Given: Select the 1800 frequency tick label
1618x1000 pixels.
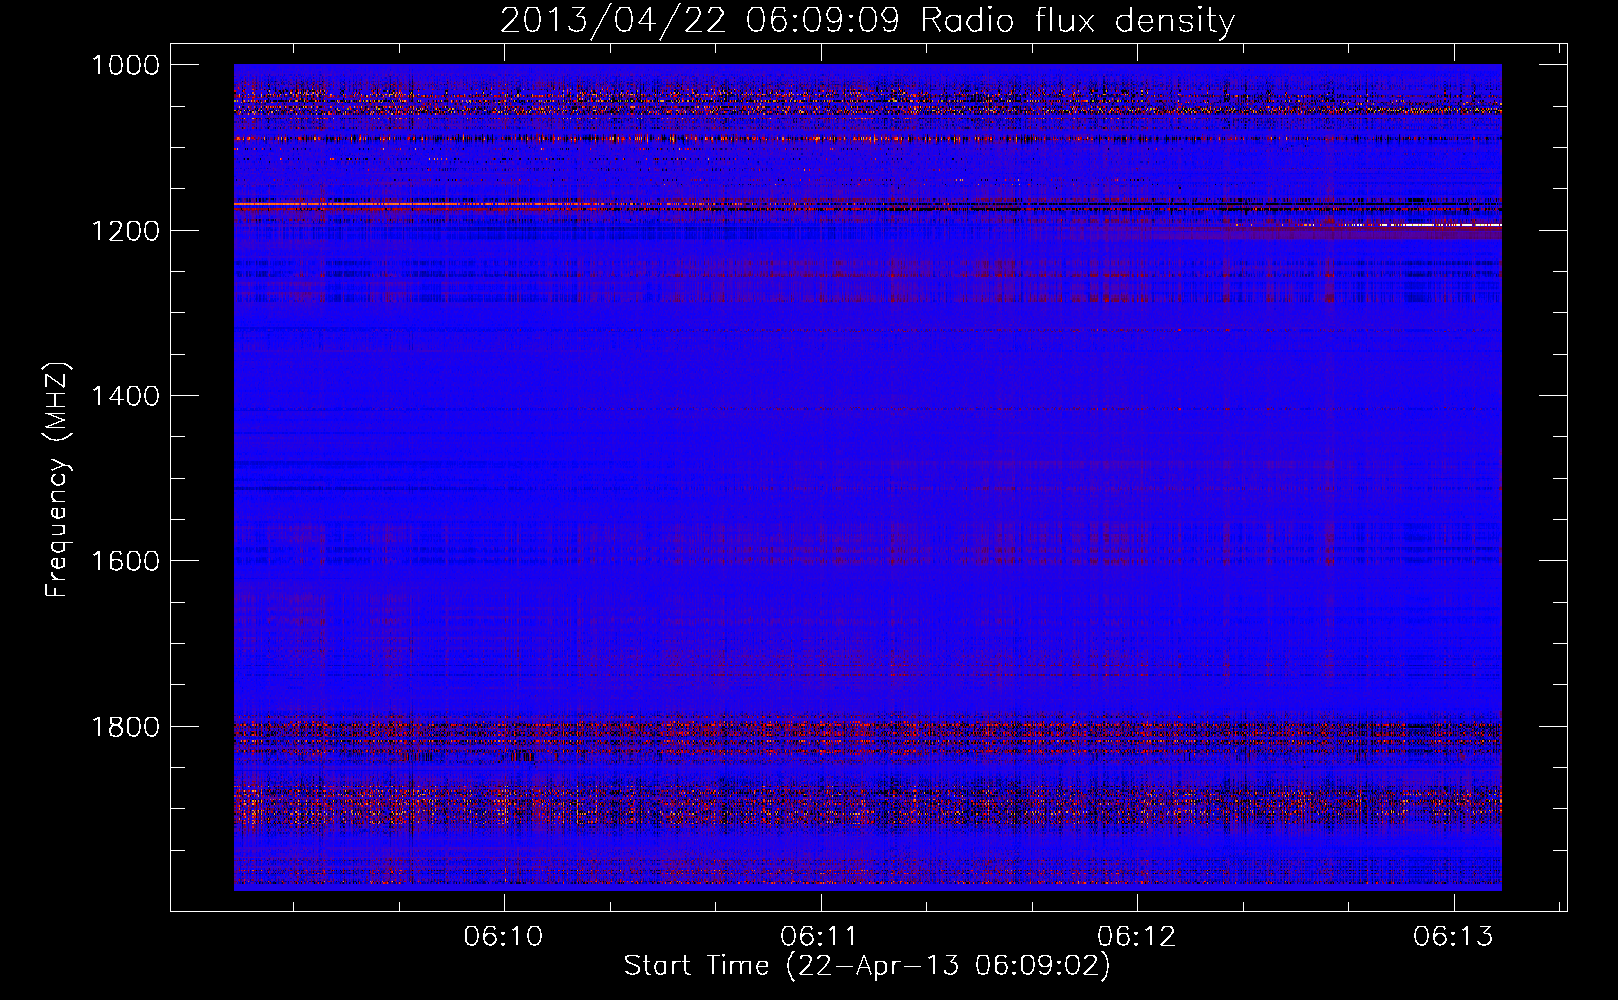Looking at the screenshot, I should (x=125, y=726).
